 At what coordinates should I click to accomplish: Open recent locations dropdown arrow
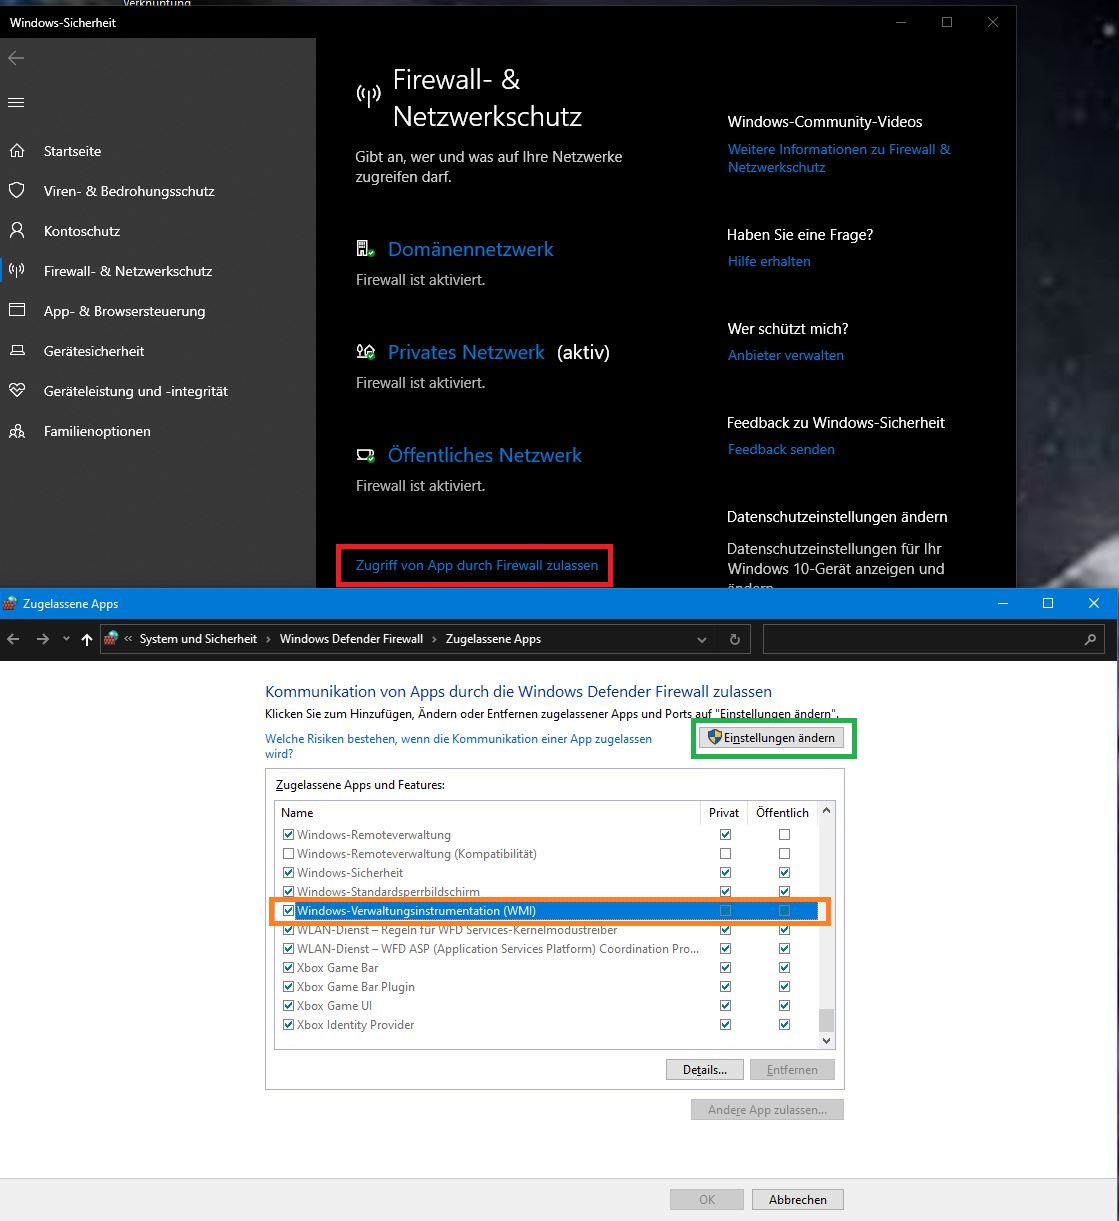pyautogui.click(x=66, y=639)
